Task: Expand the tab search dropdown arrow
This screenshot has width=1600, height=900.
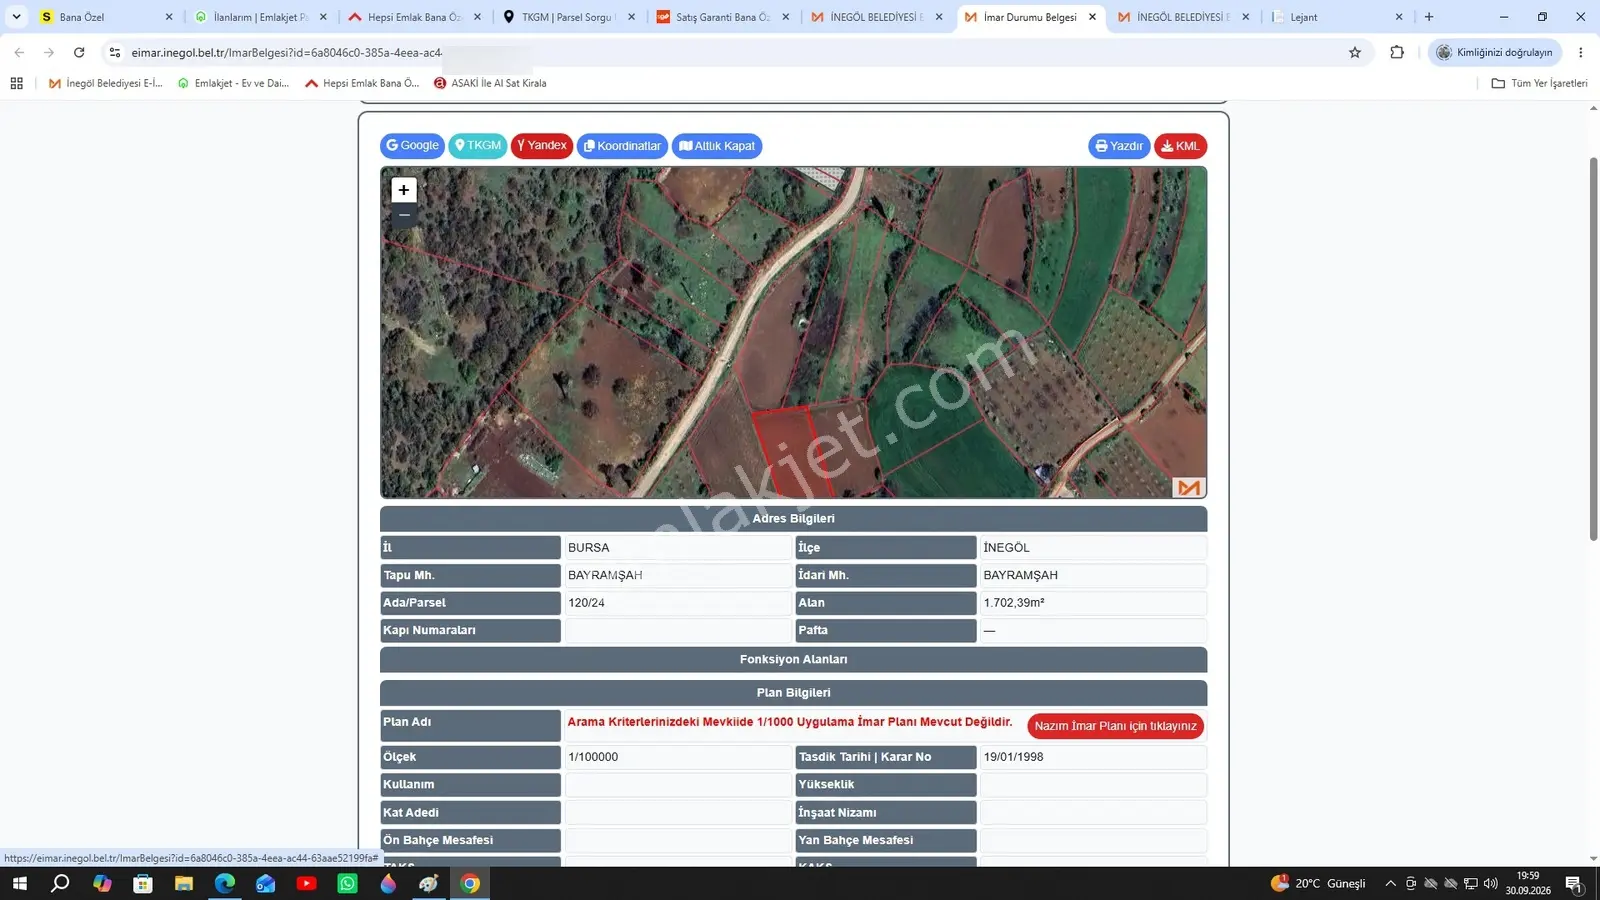Action: 16,17
